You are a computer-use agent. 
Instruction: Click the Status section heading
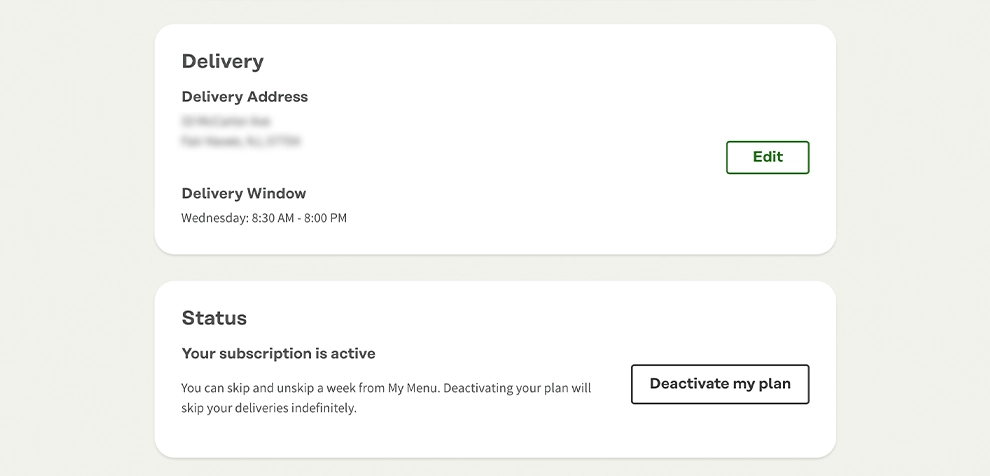[214, 318]
